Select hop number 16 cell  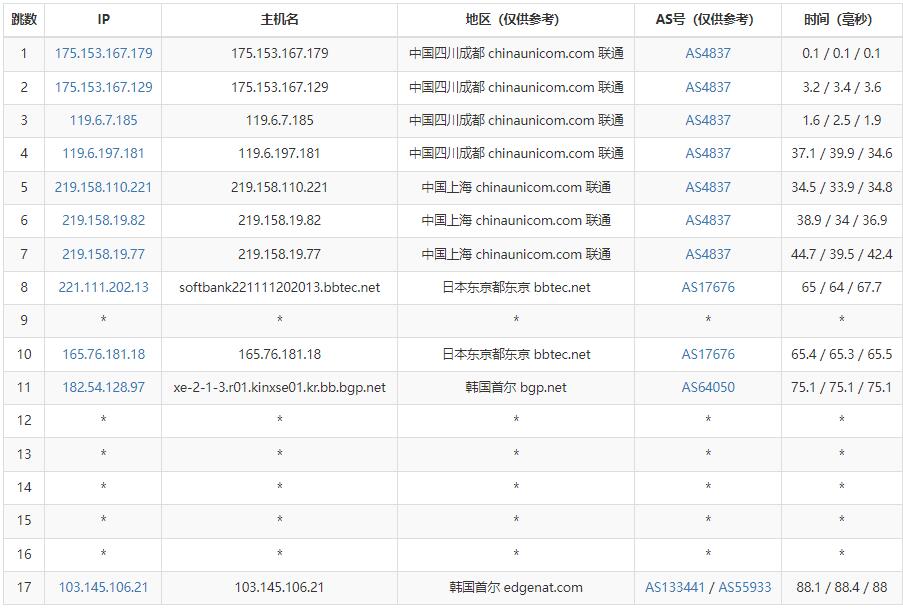24,554
